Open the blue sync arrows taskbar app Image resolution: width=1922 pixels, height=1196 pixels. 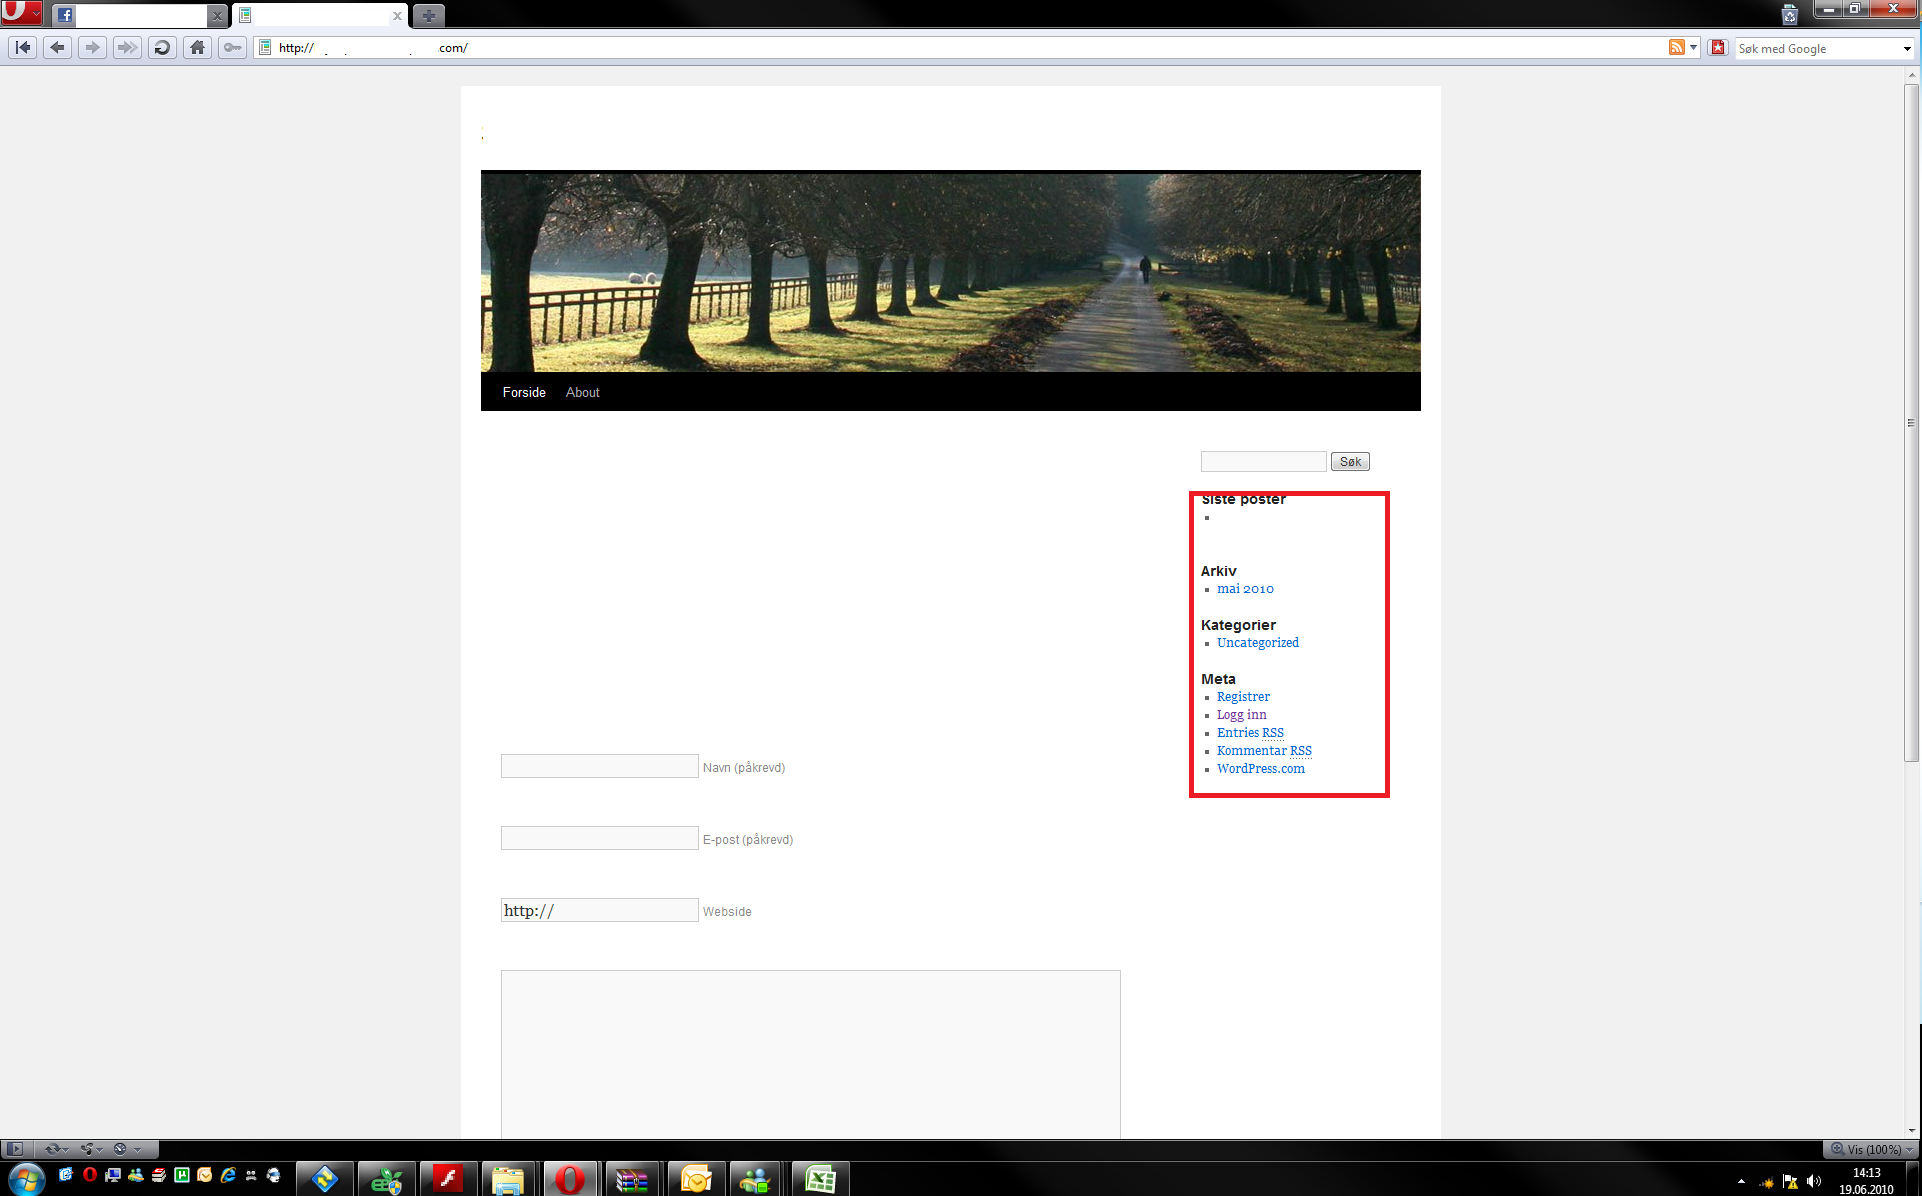pyautogui.click(x=324, y=1179)
